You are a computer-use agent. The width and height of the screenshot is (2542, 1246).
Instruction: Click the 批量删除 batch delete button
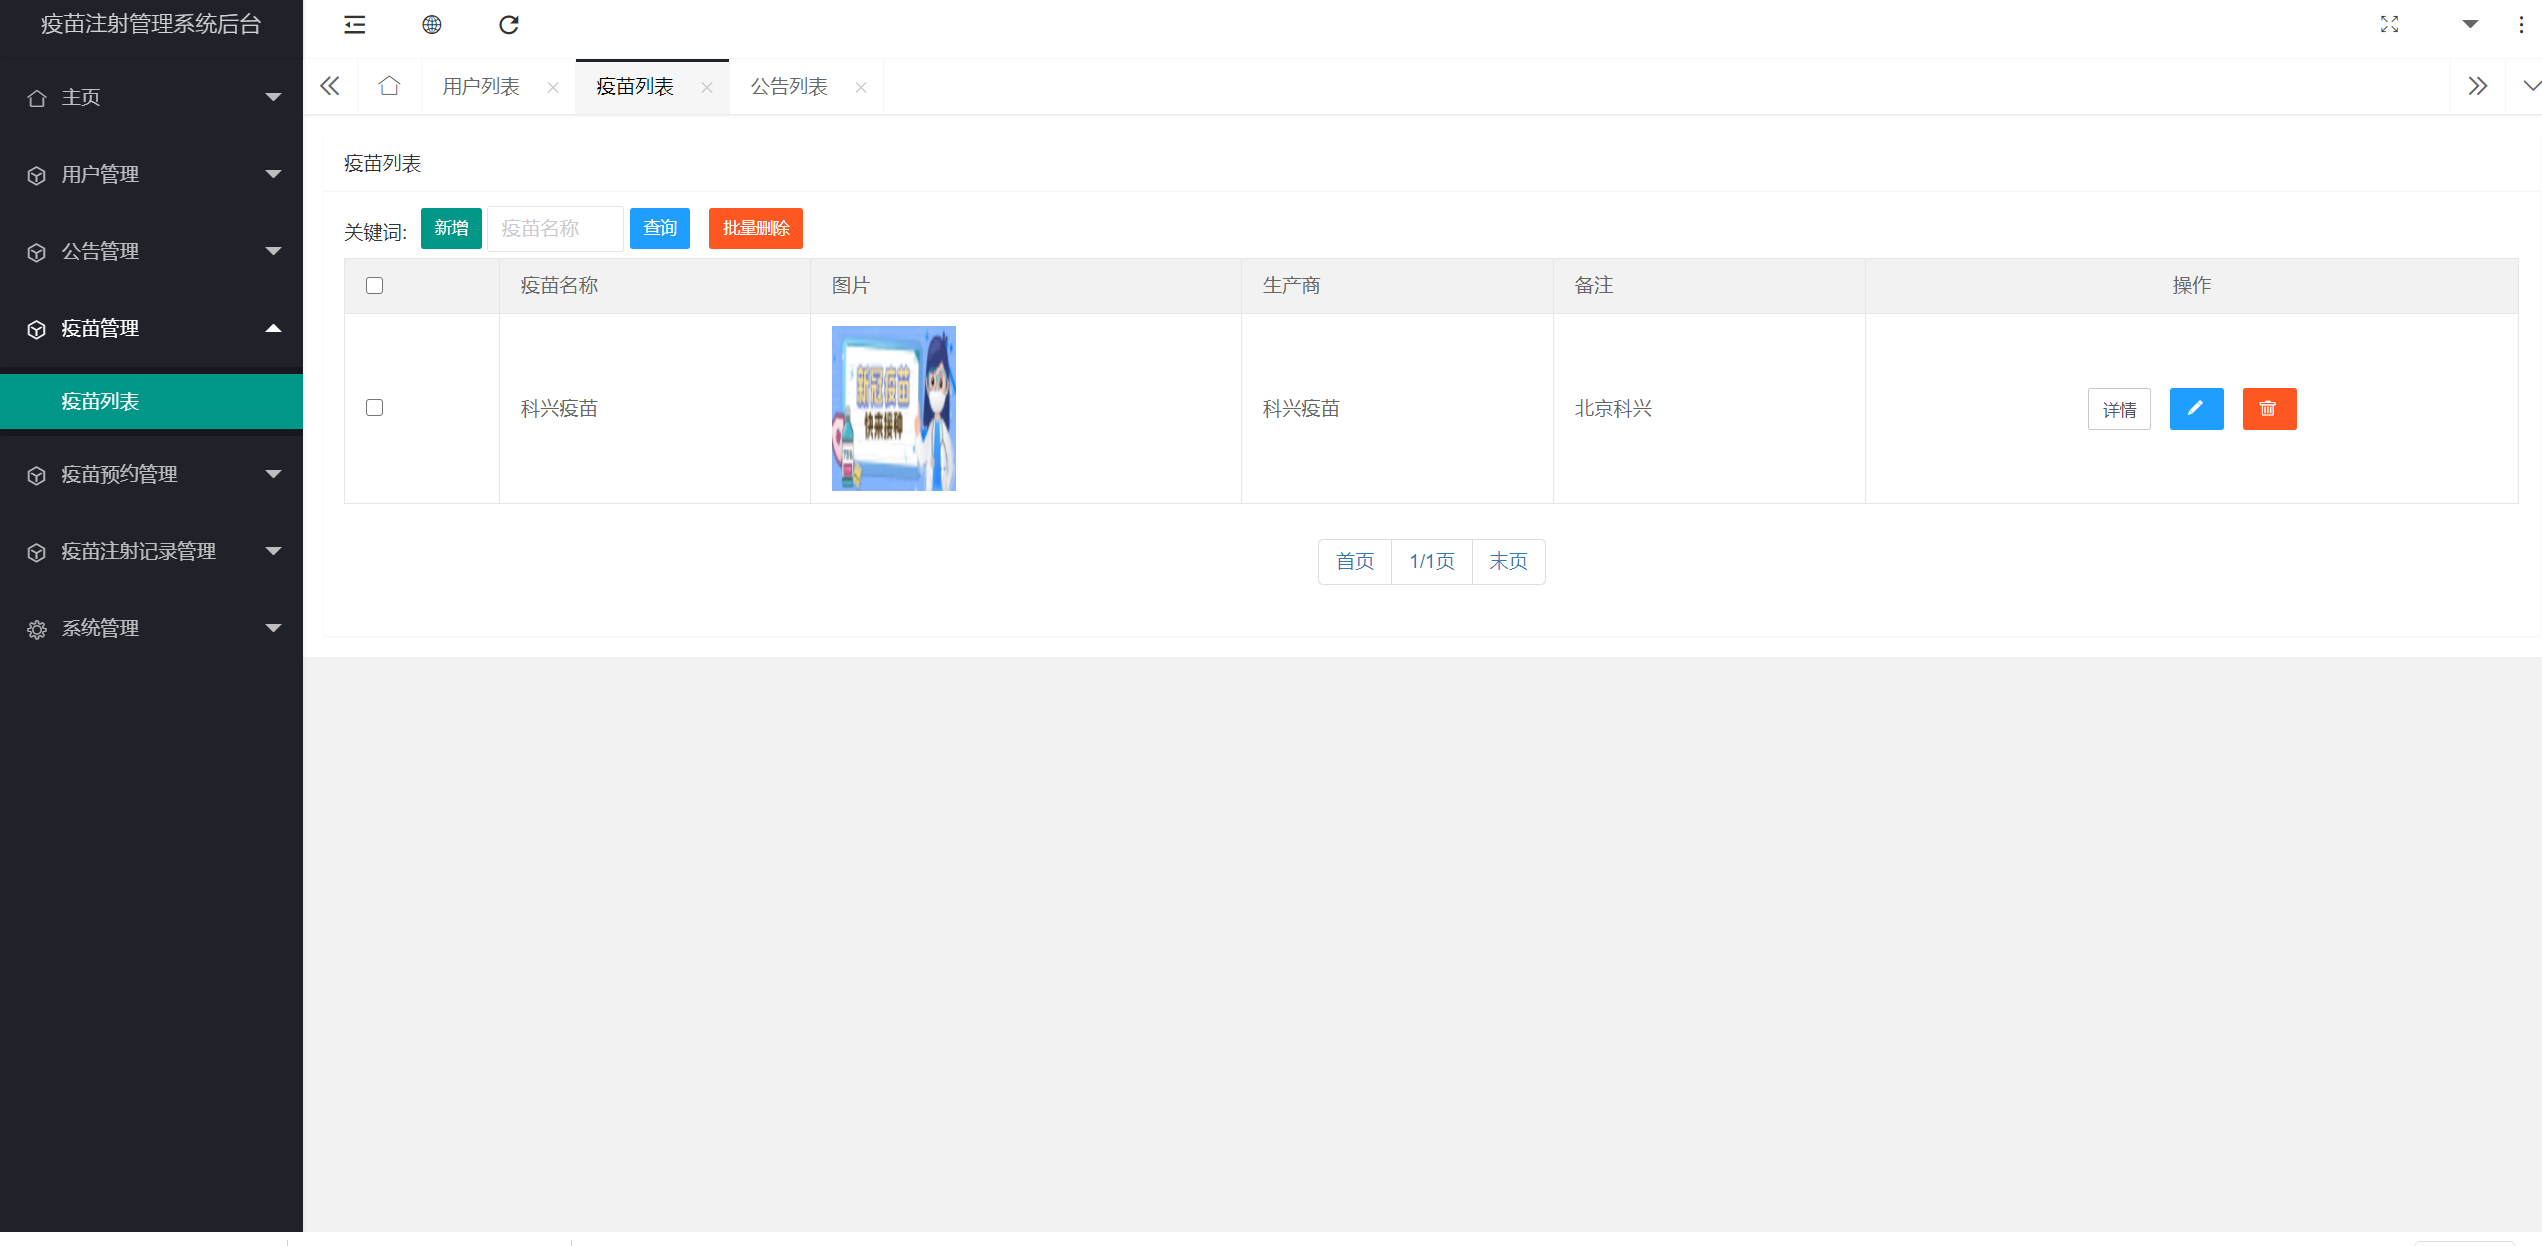(x=755, y=229)
